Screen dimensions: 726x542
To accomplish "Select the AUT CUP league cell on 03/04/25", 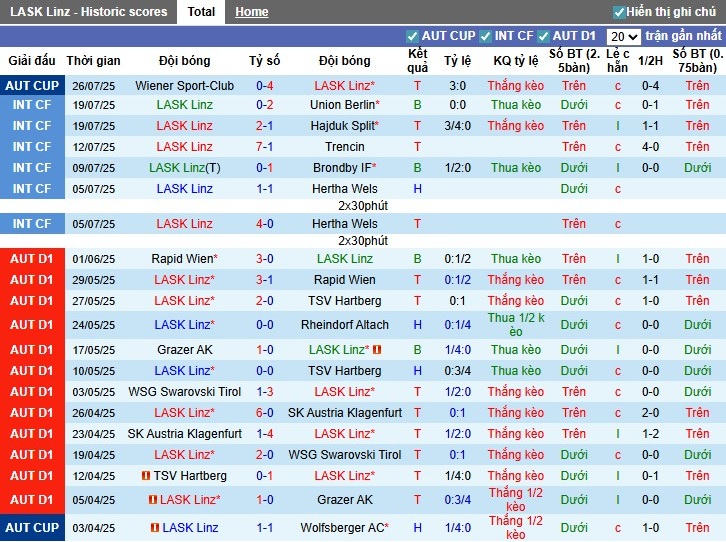I will (32, 528).
